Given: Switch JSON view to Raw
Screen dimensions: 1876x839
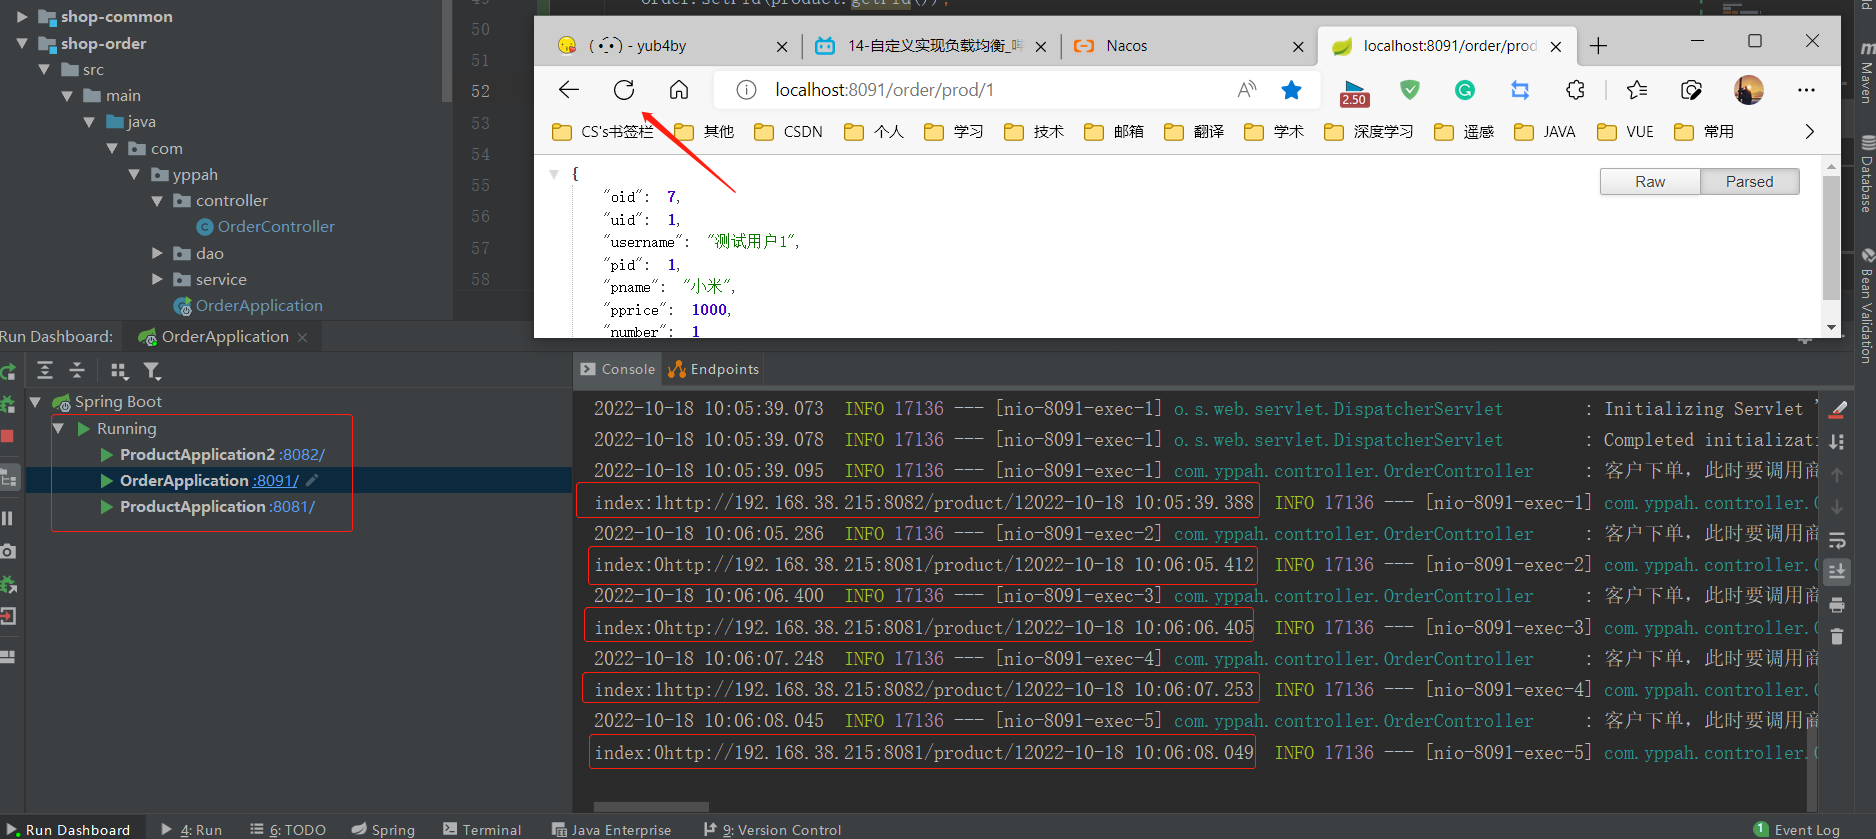Looking at the screenshot, I should pos(1650,182).
